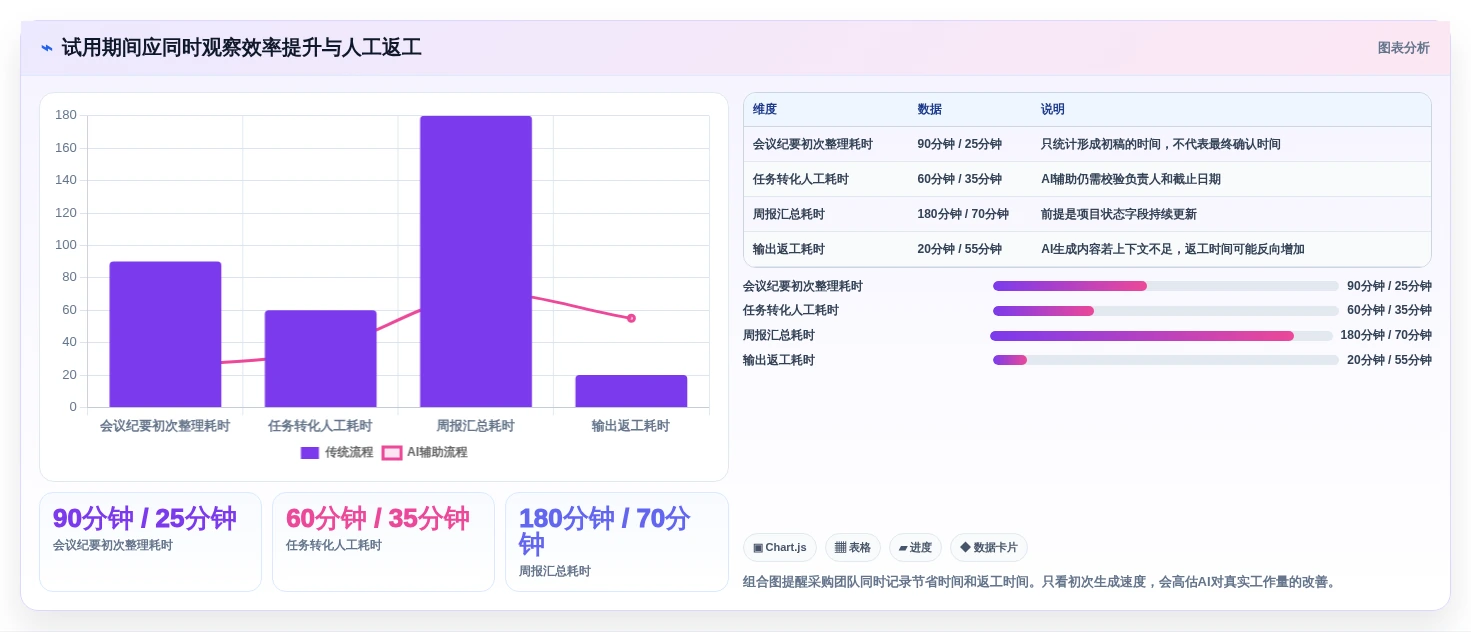Open the 90分钟 / 25分钟 data card
Image resolution: width=1471 pixels, height=632 pixels.
(x=150, y=542)
